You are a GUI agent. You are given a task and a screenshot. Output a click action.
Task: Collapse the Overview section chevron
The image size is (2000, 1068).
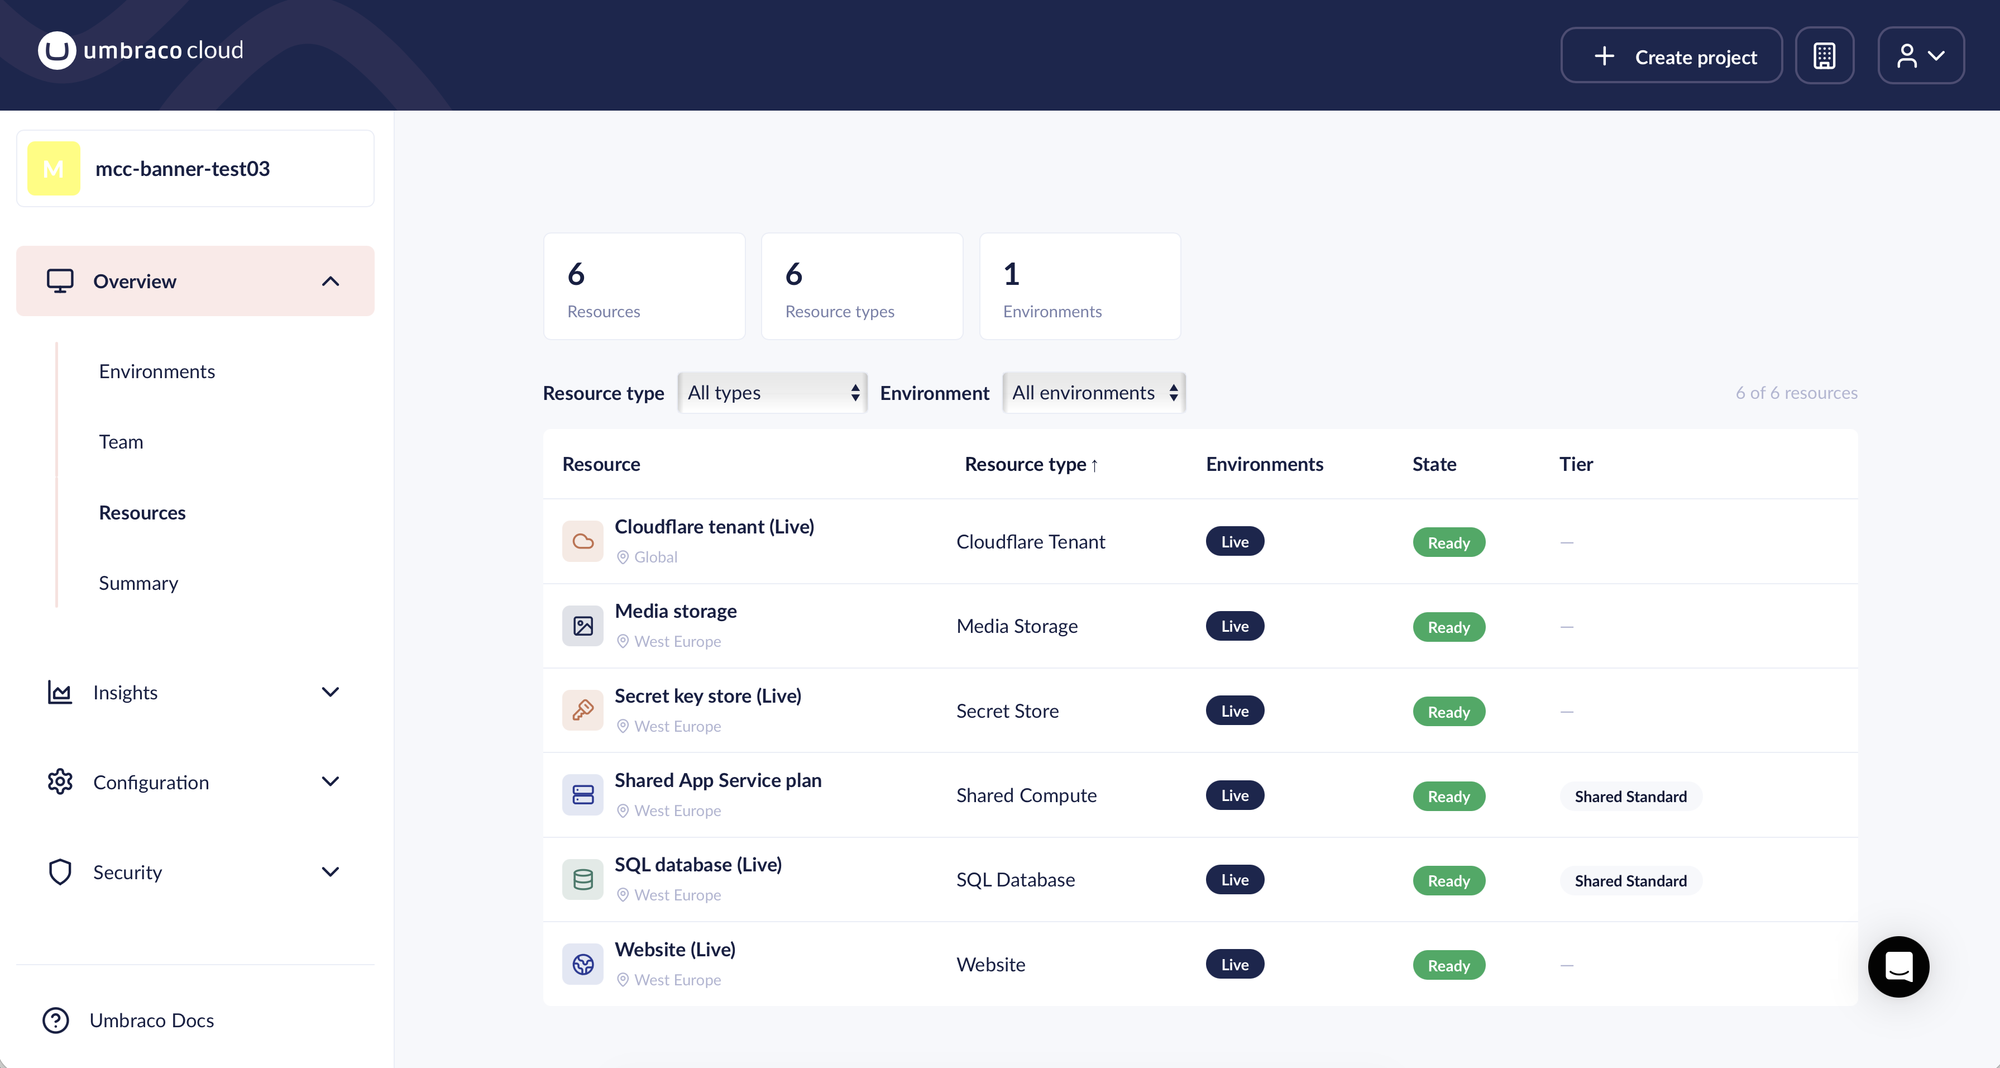[x=331, y=281]
